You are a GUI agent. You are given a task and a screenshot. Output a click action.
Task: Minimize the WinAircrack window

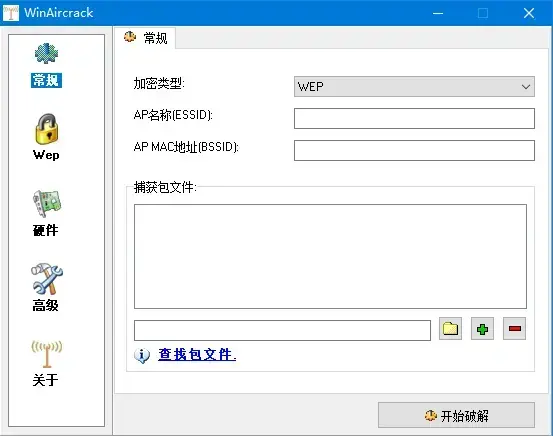pos(438,13)
